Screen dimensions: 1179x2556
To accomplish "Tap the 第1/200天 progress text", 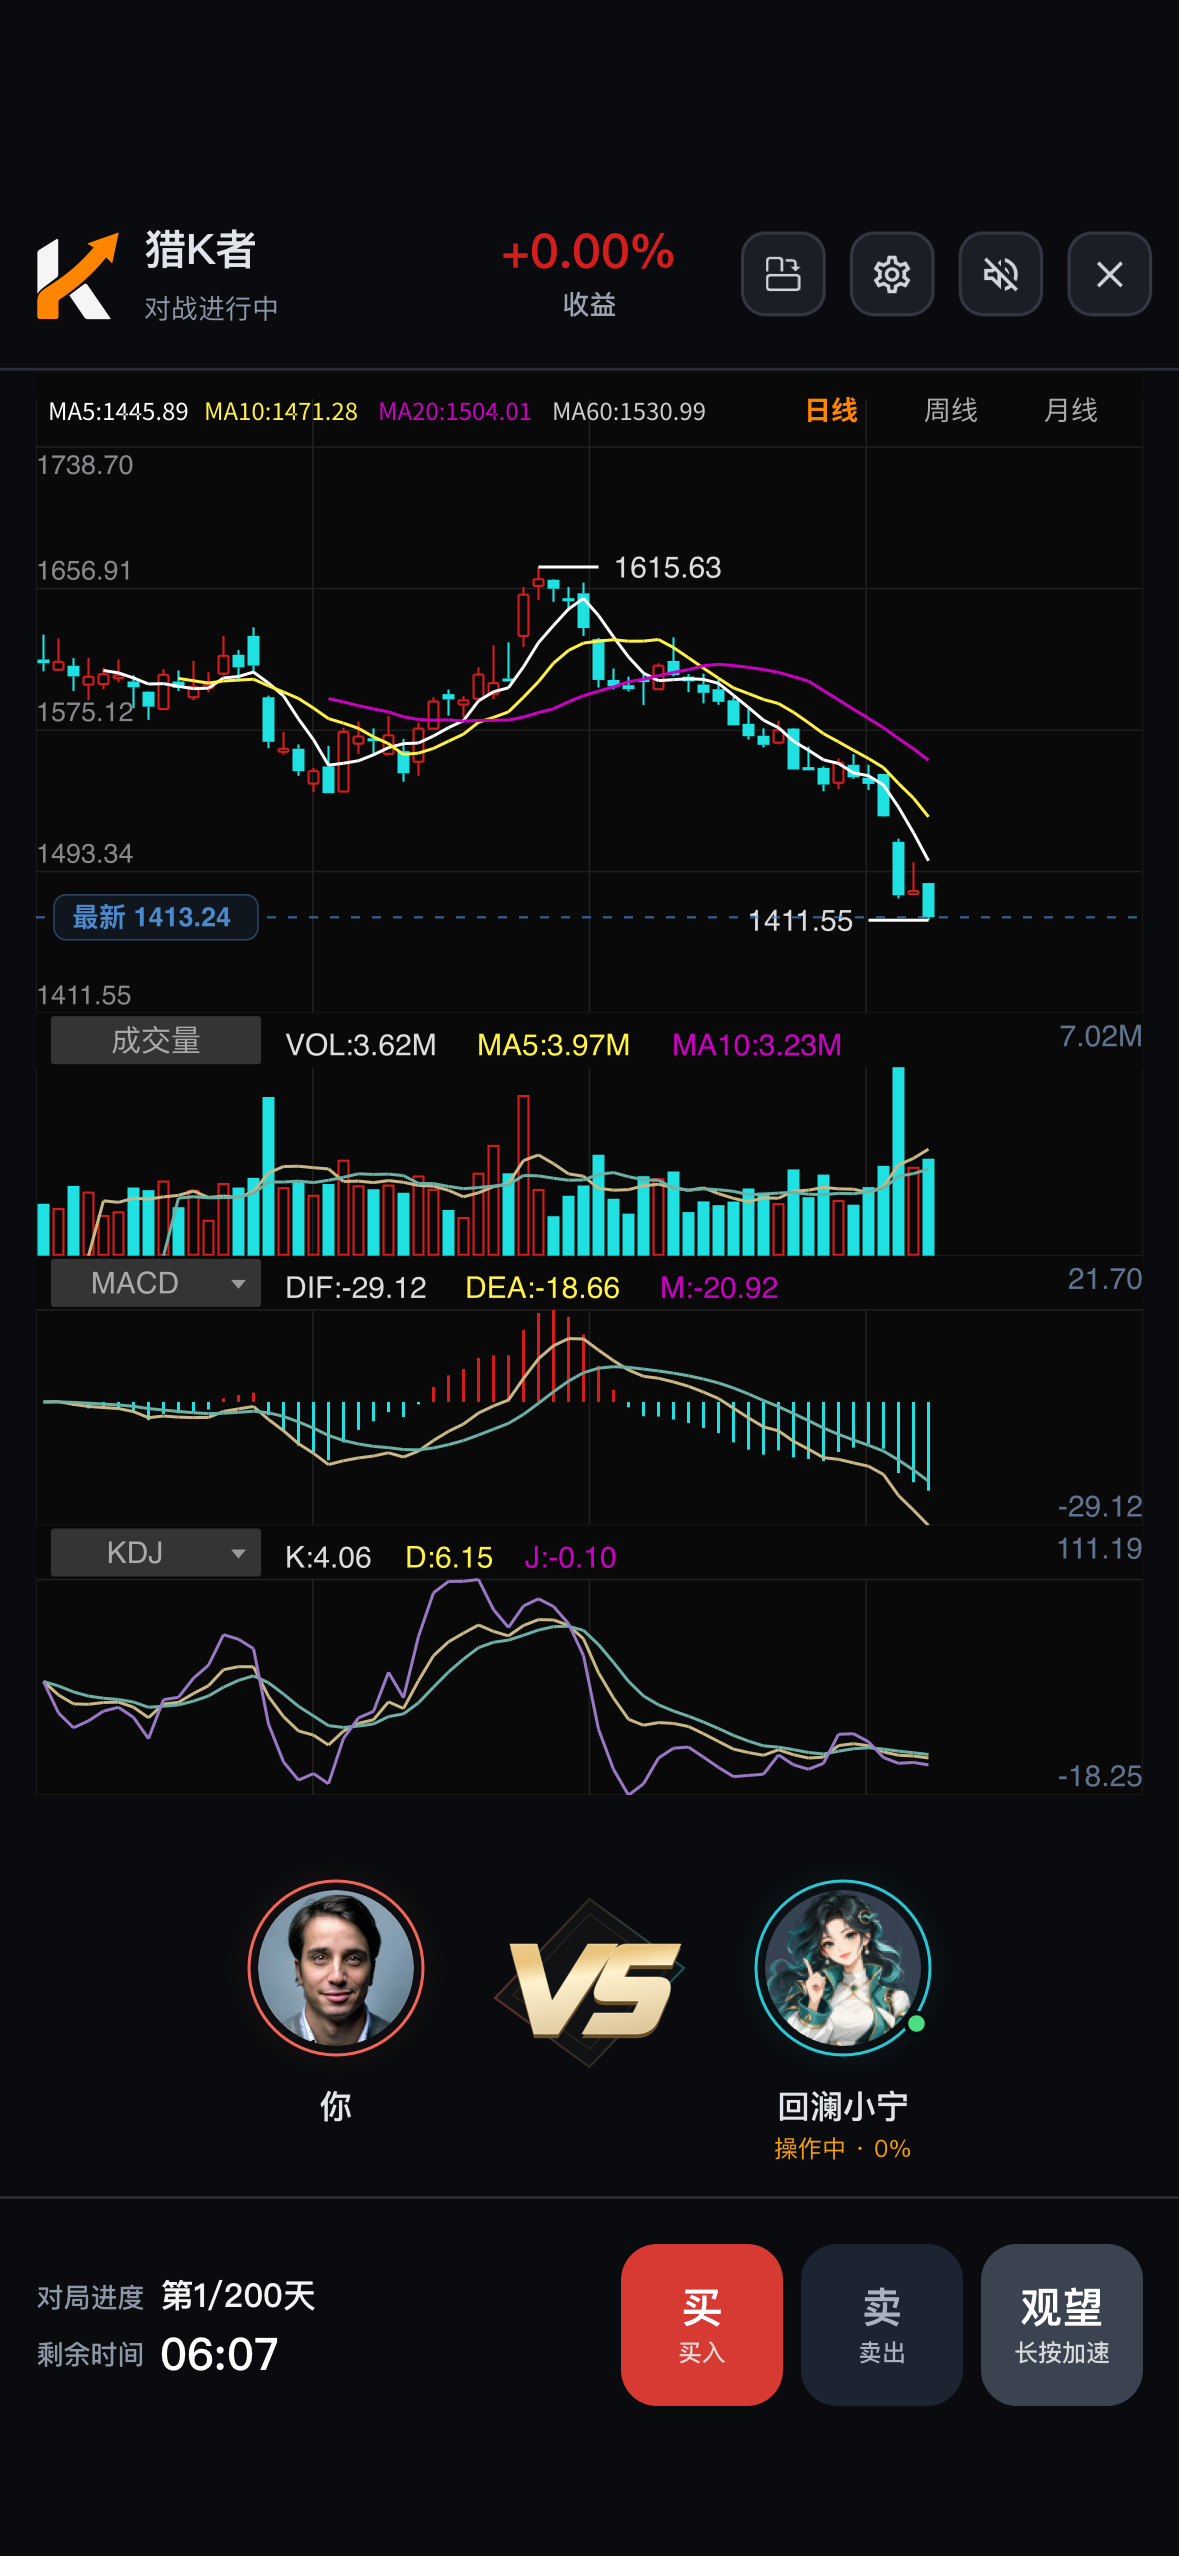I will (x=238, y=2296).
